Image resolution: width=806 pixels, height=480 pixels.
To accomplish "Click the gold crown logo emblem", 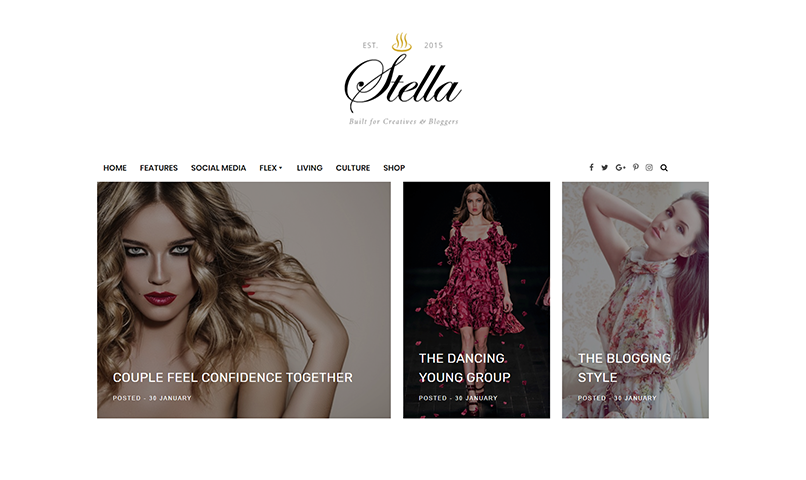I will [x=402, y=42].
